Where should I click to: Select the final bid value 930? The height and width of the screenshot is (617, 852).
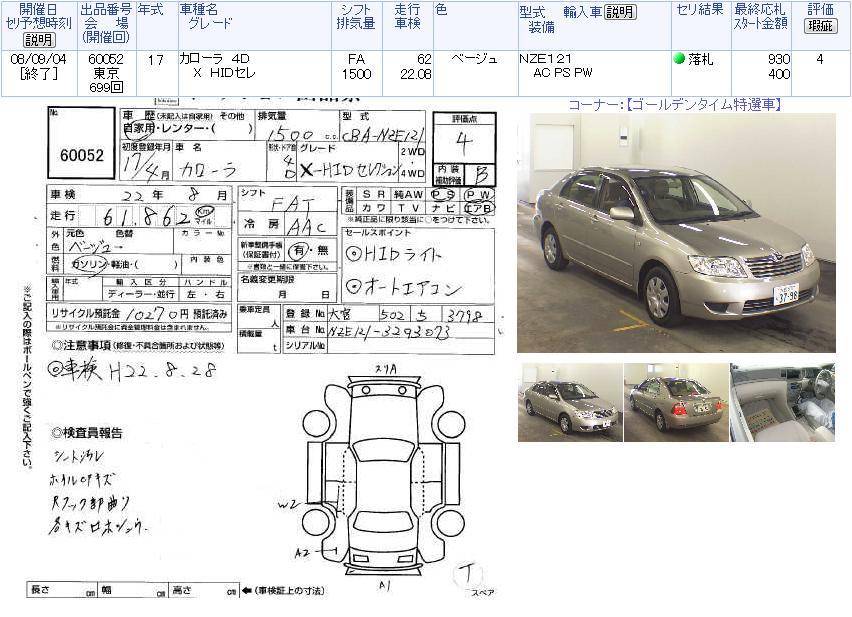click(779, 59)
